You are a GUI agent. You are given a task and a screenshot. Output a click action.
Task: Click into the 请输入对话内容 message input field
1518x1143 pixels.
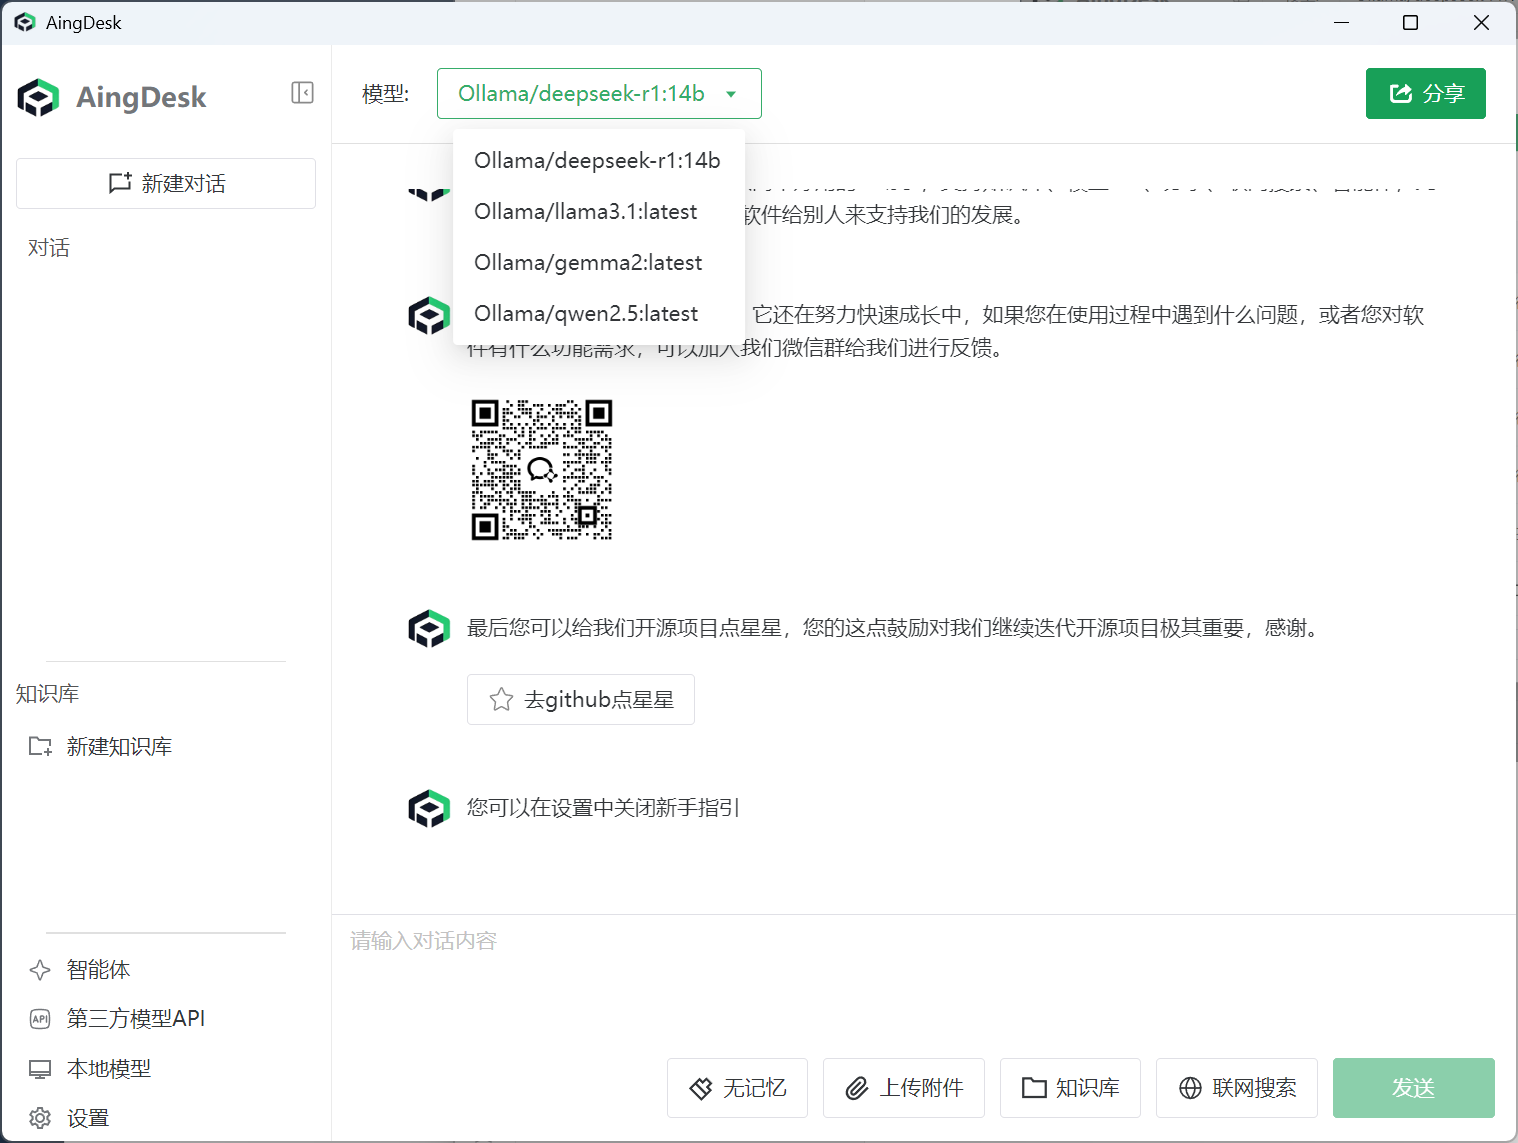[924, 980]
